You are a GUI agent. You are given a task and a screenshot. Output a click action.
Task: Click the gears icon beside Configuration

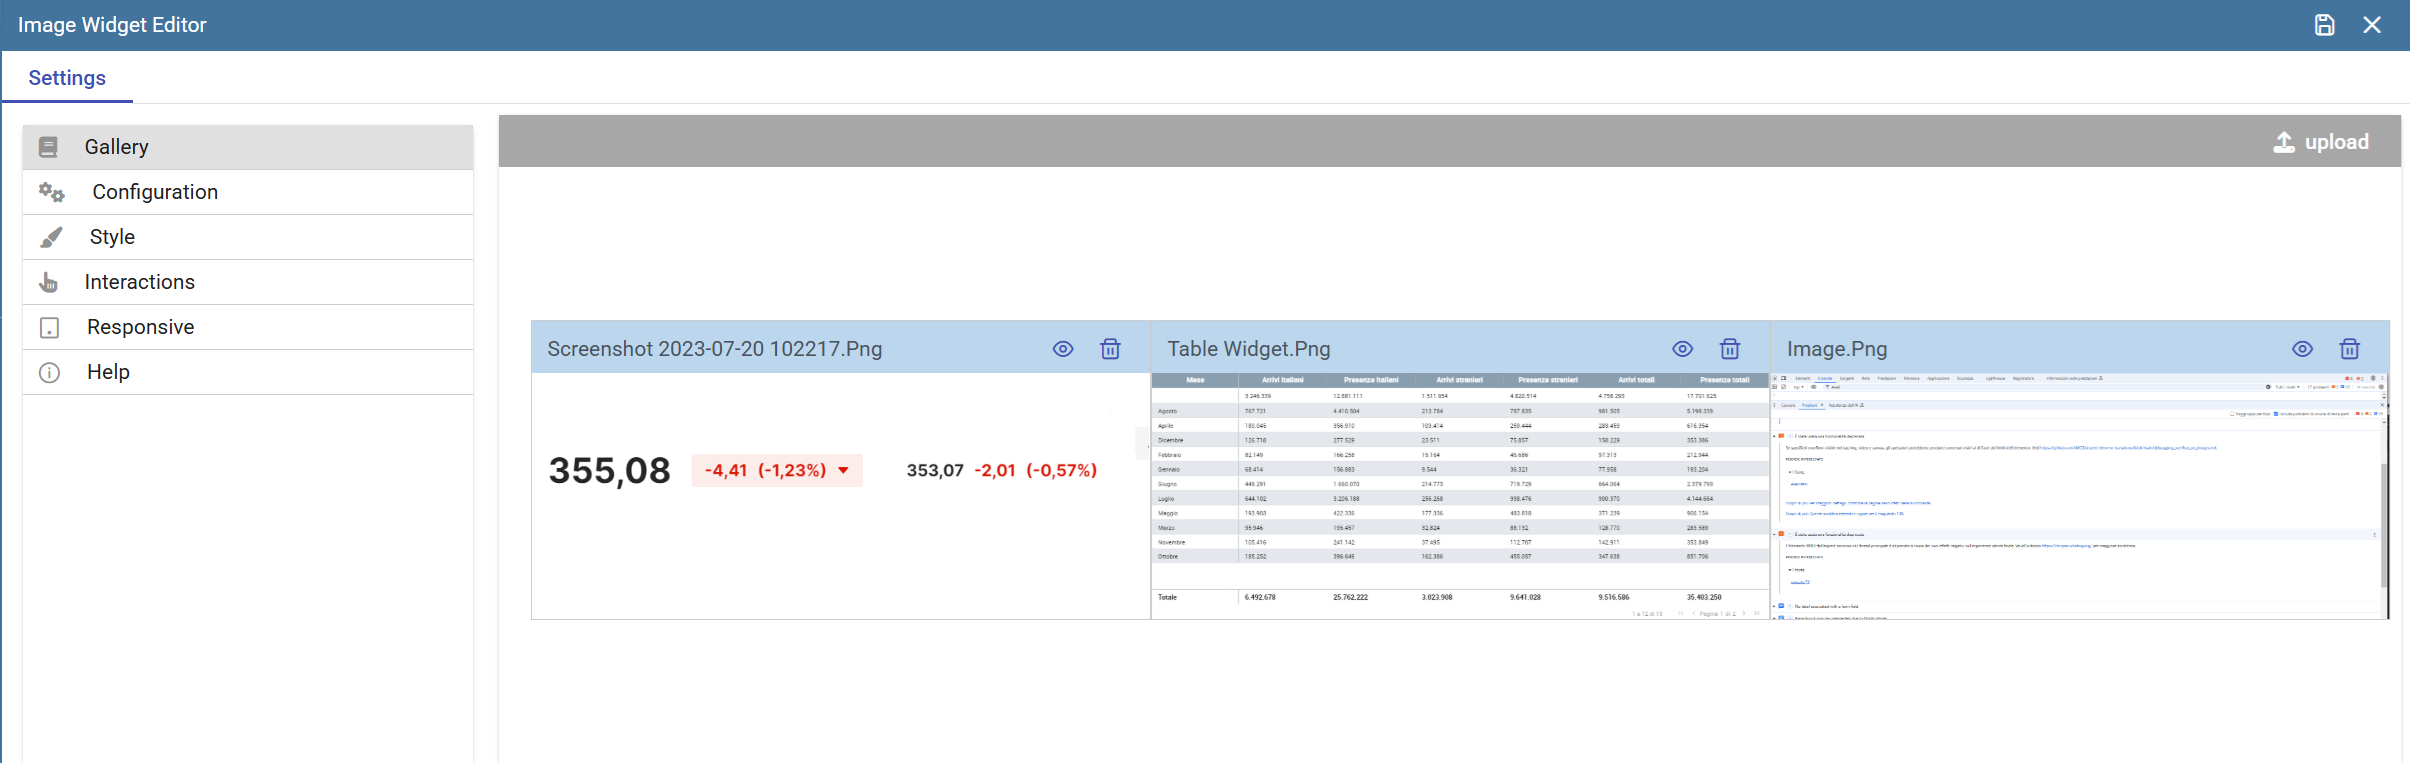tap(51, 192)
